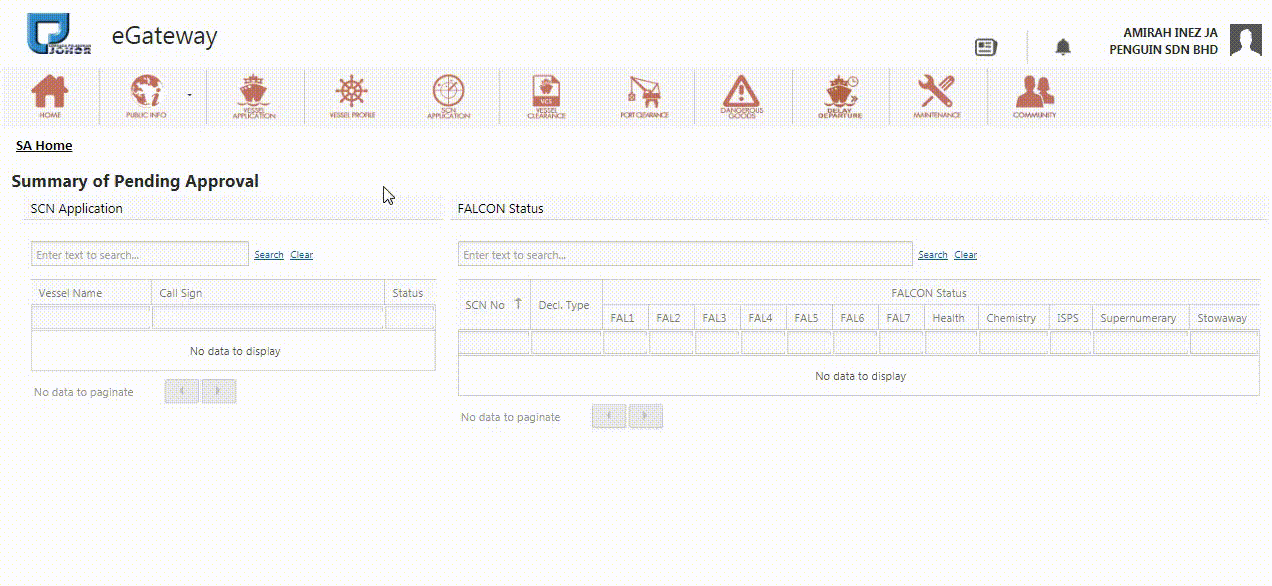The image size is (1272, 586).
Task: Open the Home toolbar icon
Action: tap(50, 96)
